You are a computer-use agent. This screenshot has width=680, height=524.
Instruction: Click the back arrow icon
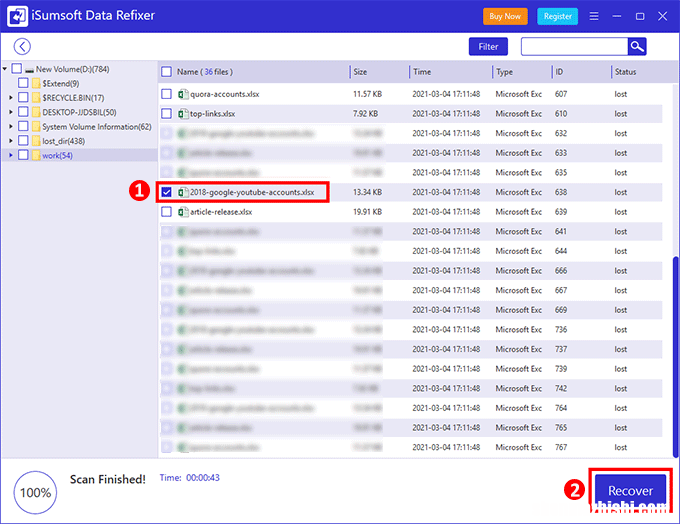22,46
